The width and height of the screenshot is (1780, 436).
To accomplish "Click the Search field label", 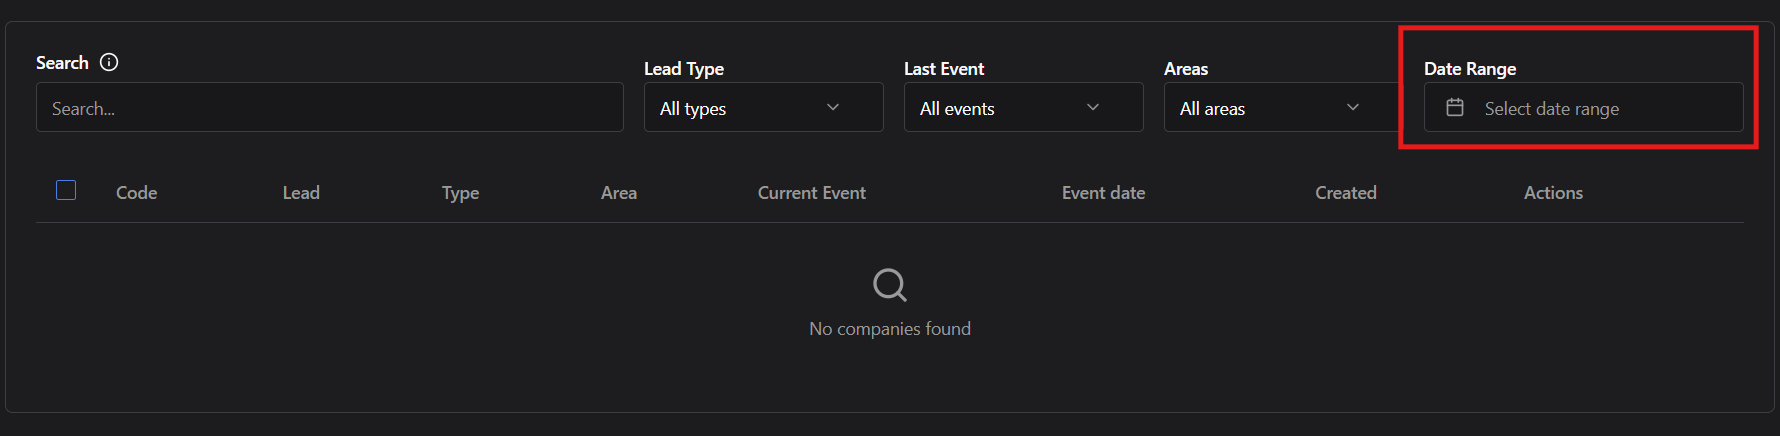I will [x=62, y=63].
